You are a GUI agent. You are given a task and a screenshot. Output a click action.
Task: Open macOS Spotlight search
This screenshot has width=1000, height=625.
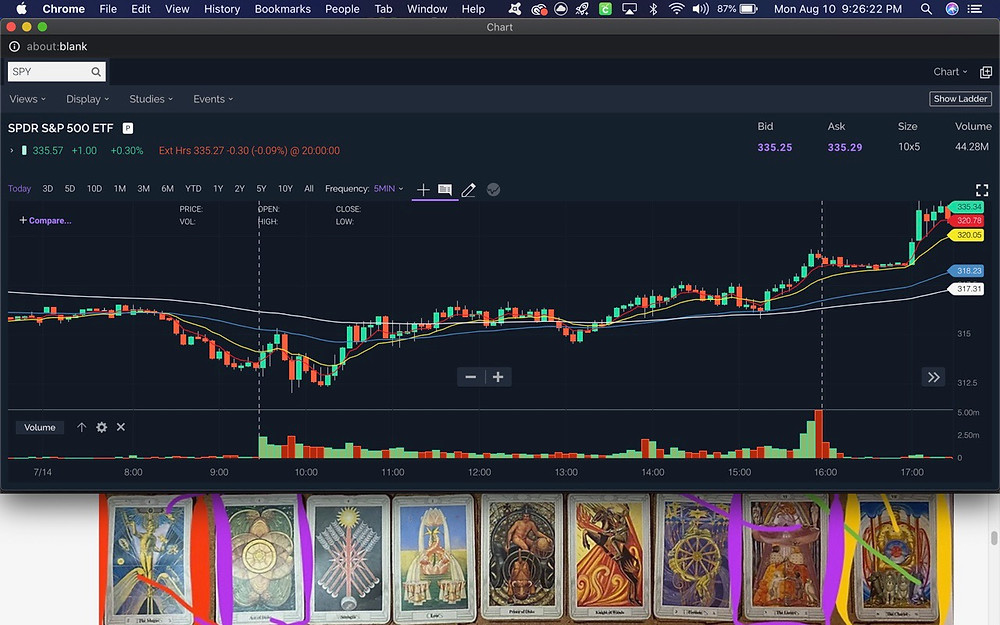tap(926, 9)
